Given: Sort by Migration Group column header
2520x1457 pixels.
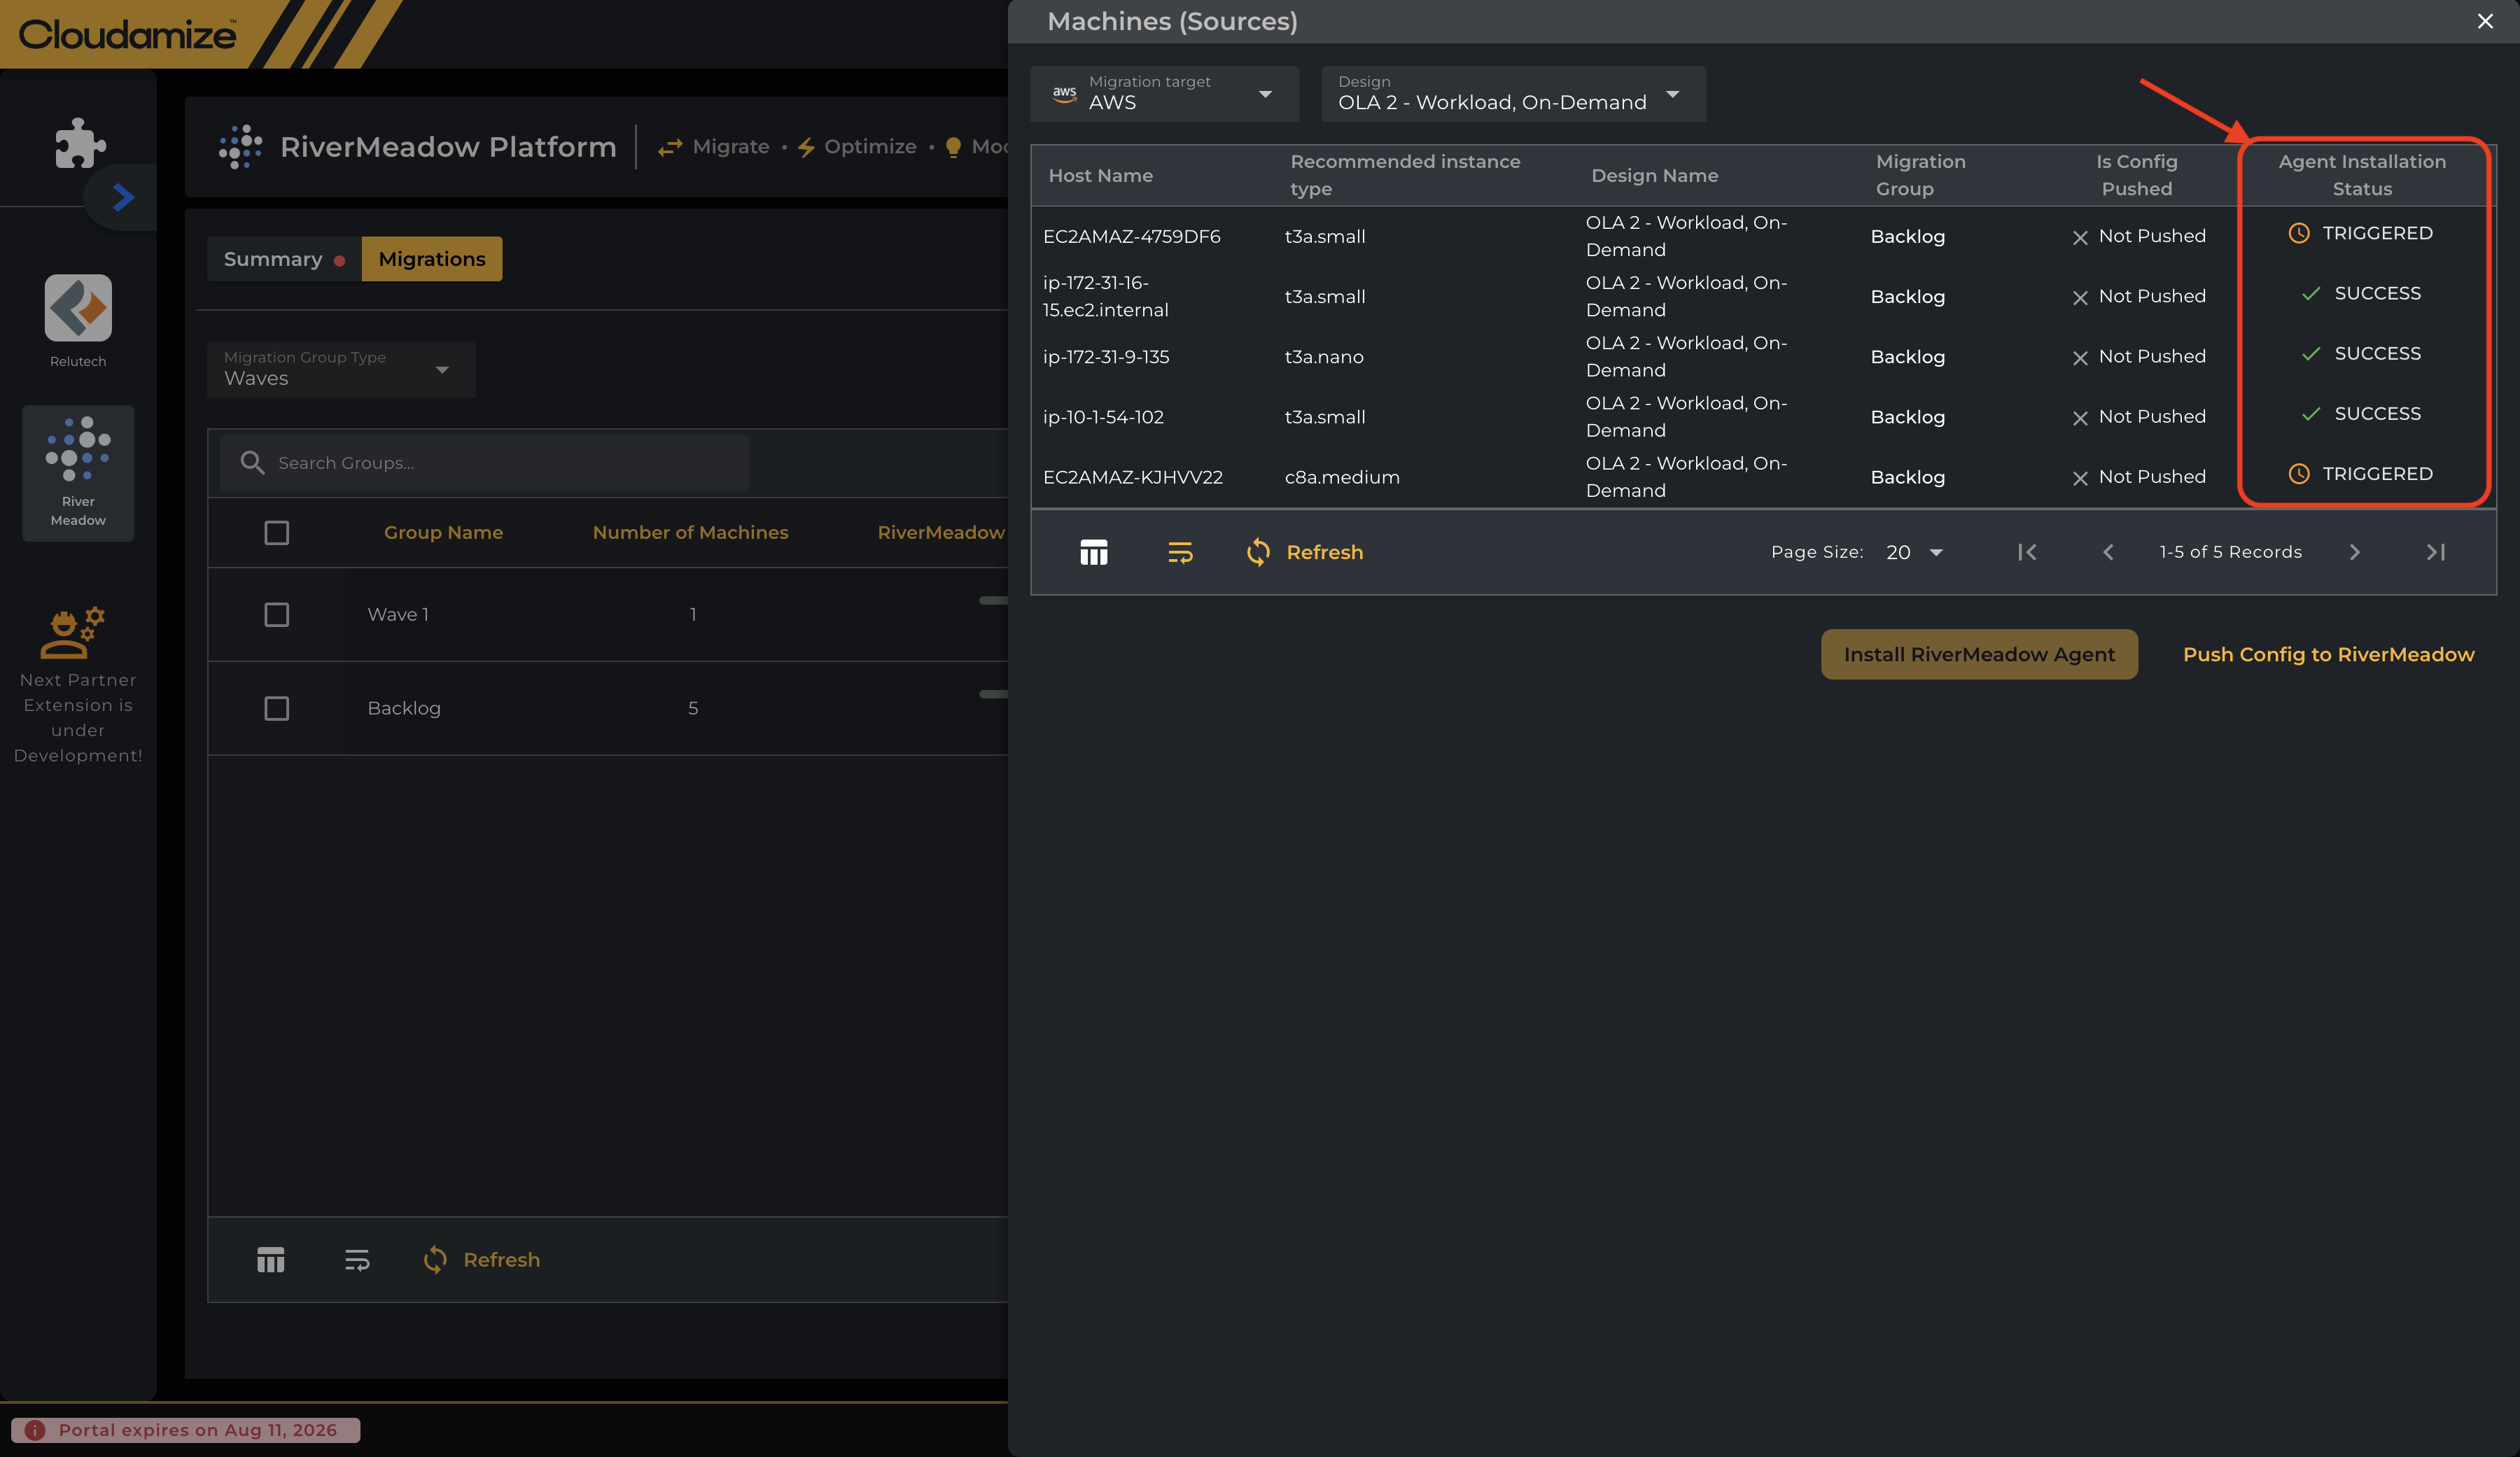Looking at the screenshot, I should (1920, 176).
